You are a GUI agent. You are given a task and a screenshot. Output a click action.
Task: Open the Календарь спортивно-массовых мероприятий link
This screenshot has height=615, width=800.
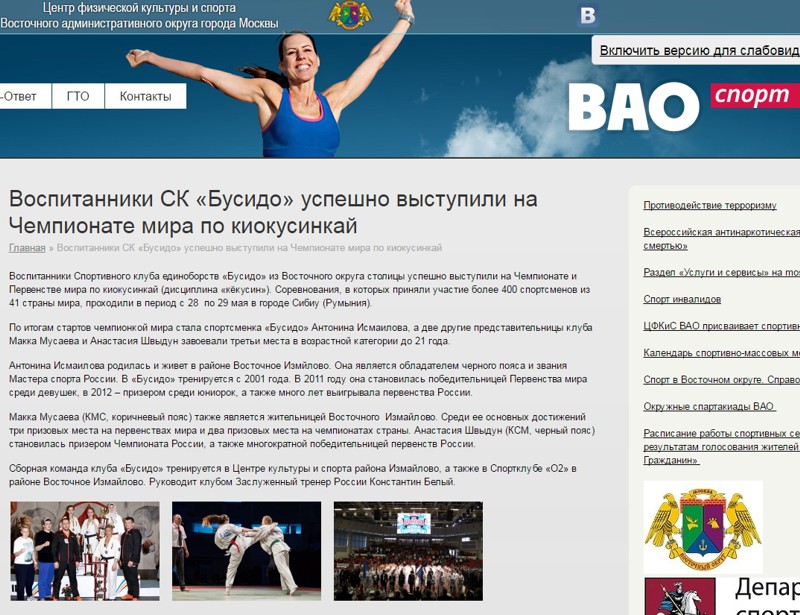[721, 352]
